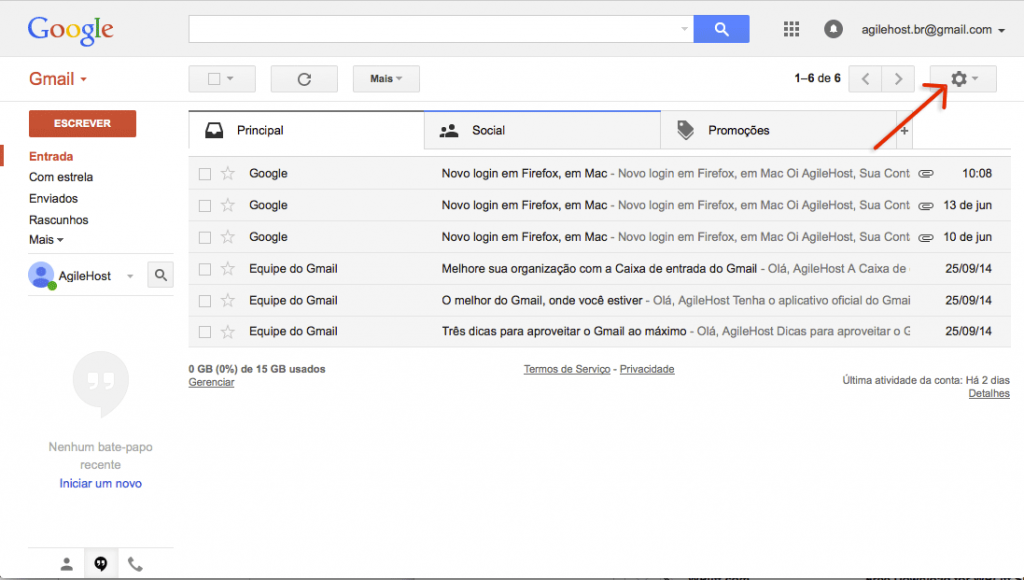Click the paperclip on the 13 de jun email
The height and width of the screenshot is (580, 1024).
click(925, 206)
